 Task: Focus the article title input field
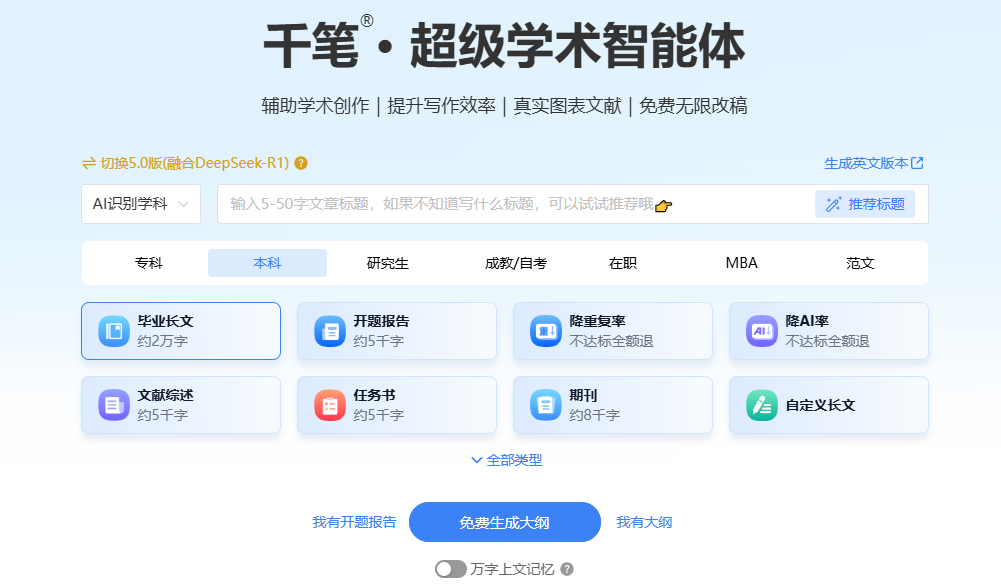tap(516, 204)
